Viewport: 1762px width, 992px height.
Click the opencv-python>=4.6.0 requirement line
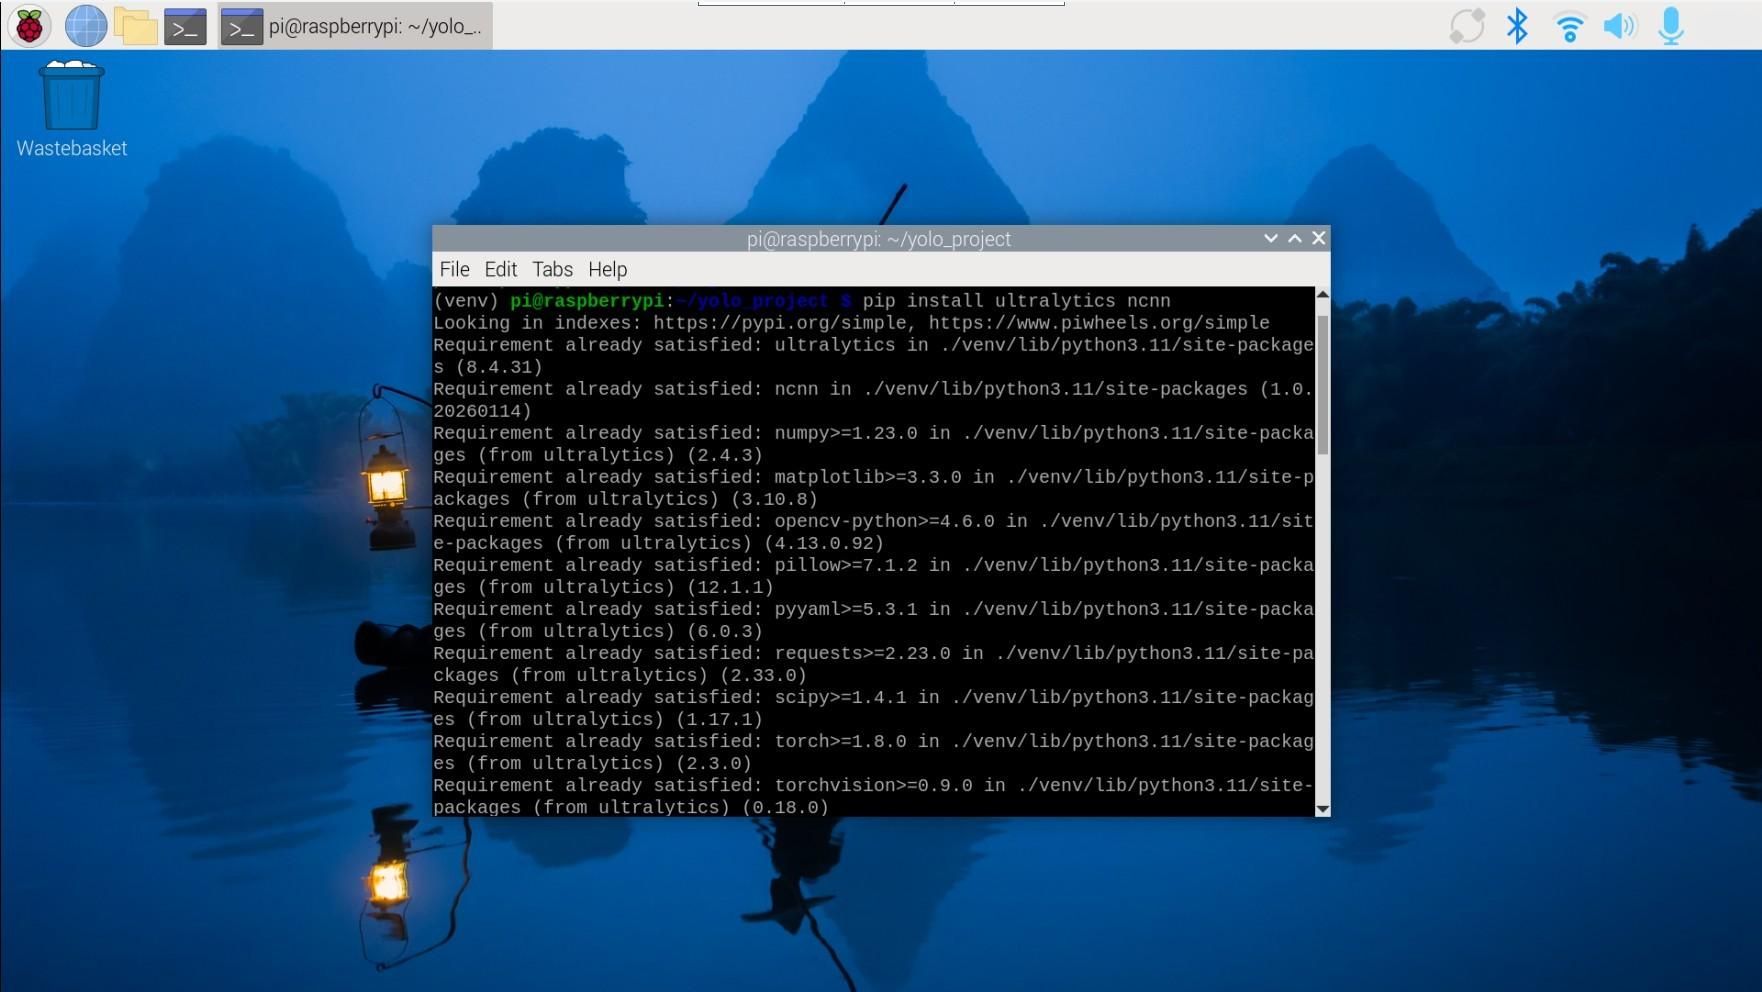(x=873, y=532)
